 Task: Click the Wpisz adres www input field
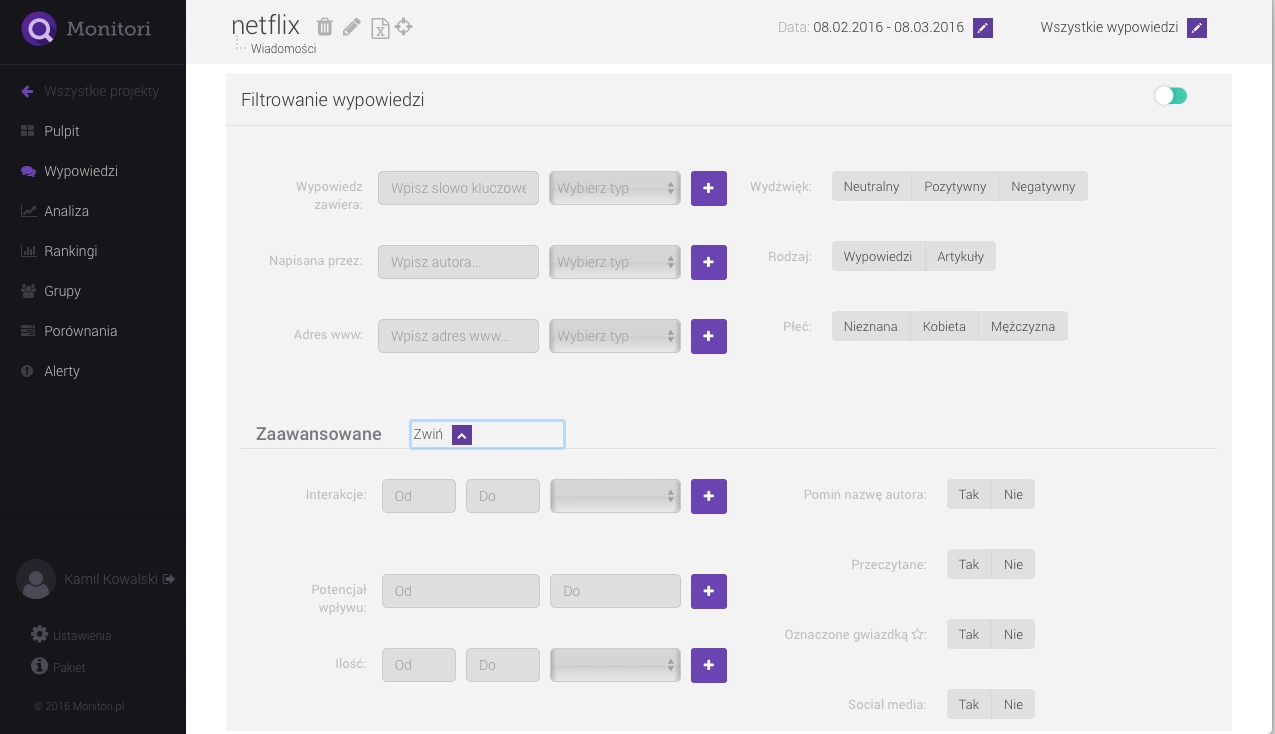[458, 336]
